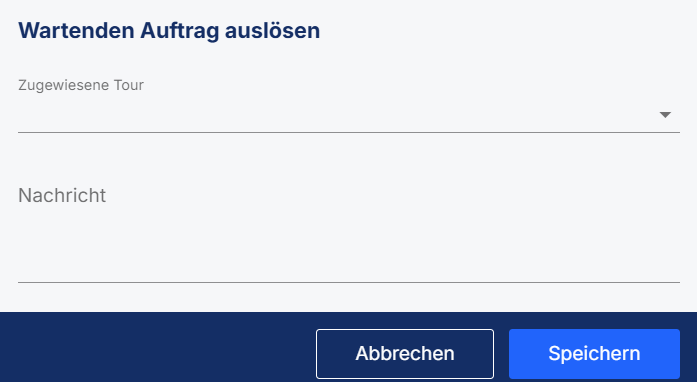The image size is (697, 382).
Task: Click the bottom underline of the Nachricht field
Action: click(349, 282)
